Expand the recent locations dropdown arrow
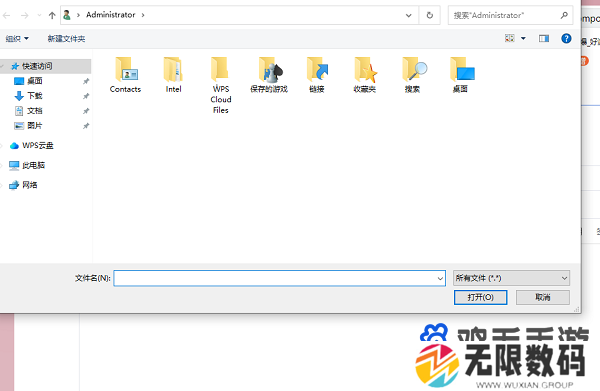Image resolution: width=600 pixels, height=391 pixels. [x=39, y=15]
